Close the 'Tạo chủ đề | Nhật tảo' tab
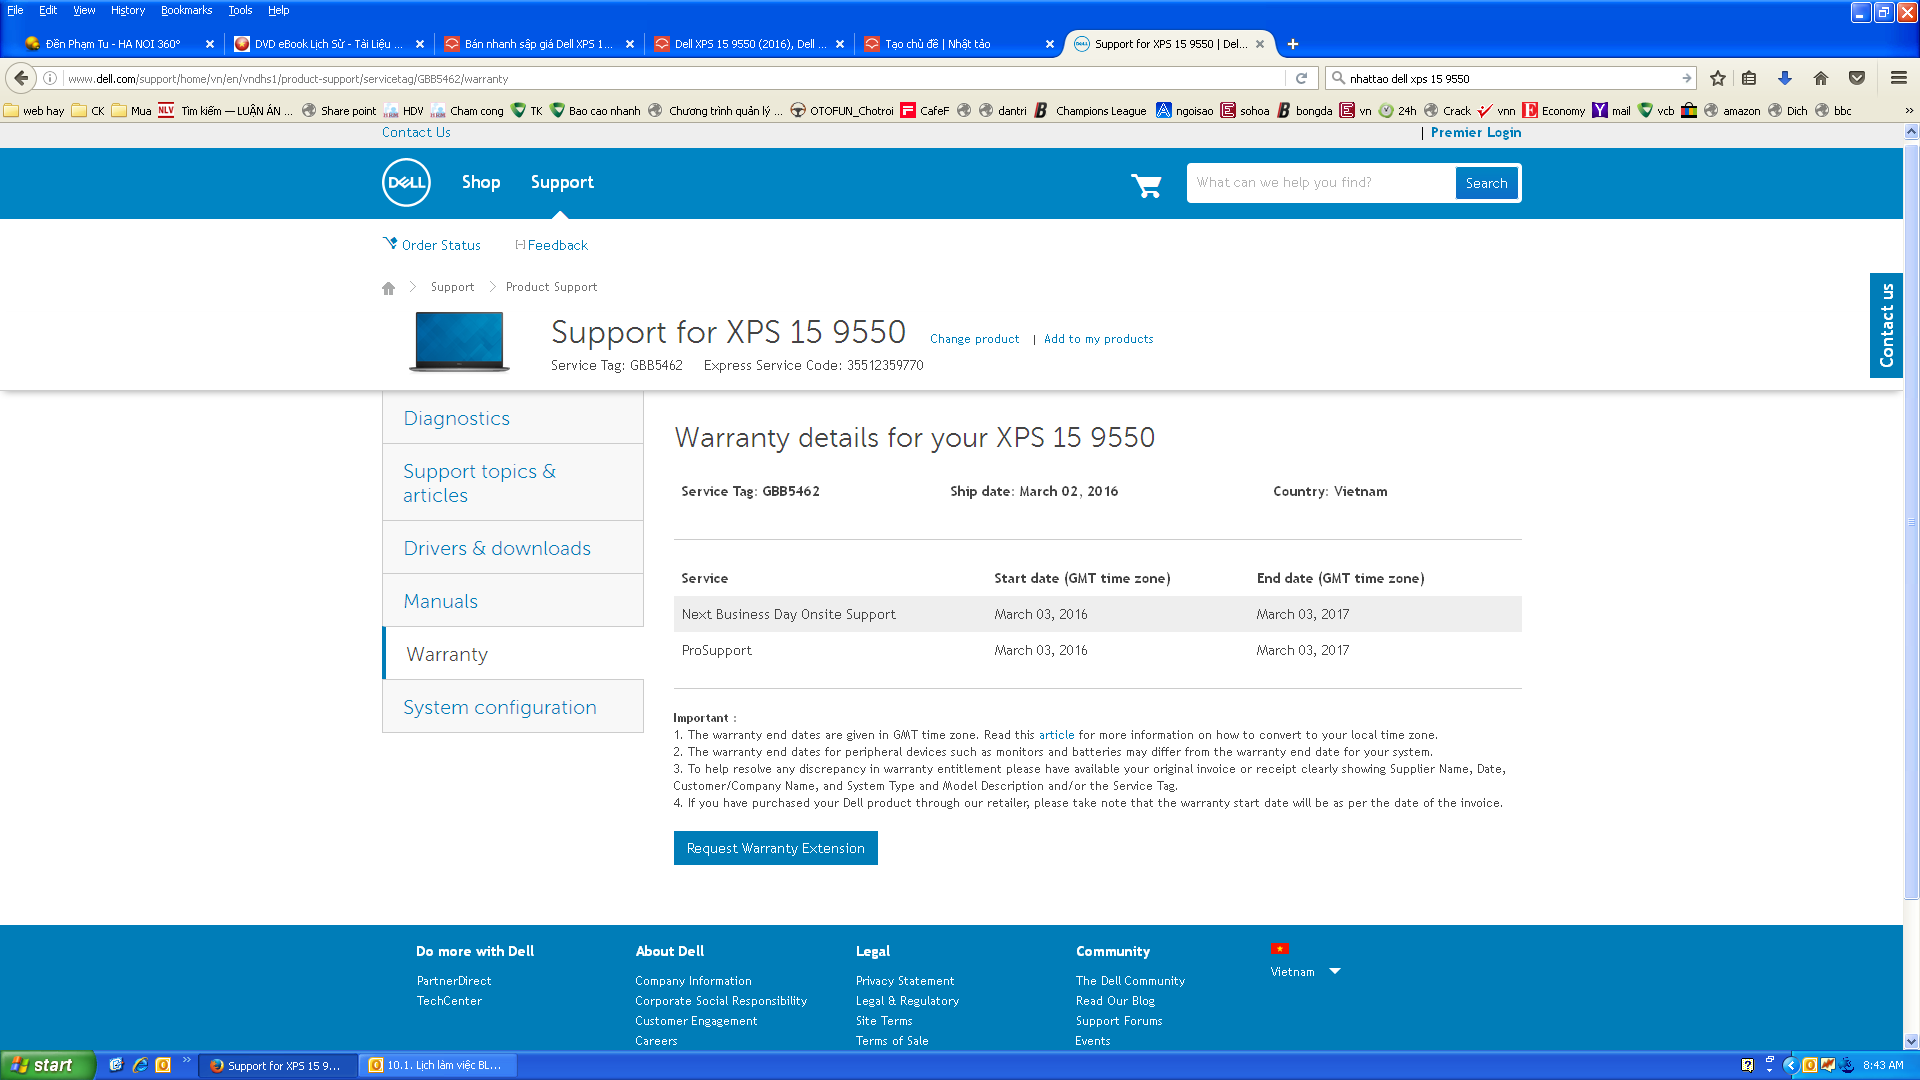Viewport: 1920px width, 1080px height. [x=1049, y=44]
